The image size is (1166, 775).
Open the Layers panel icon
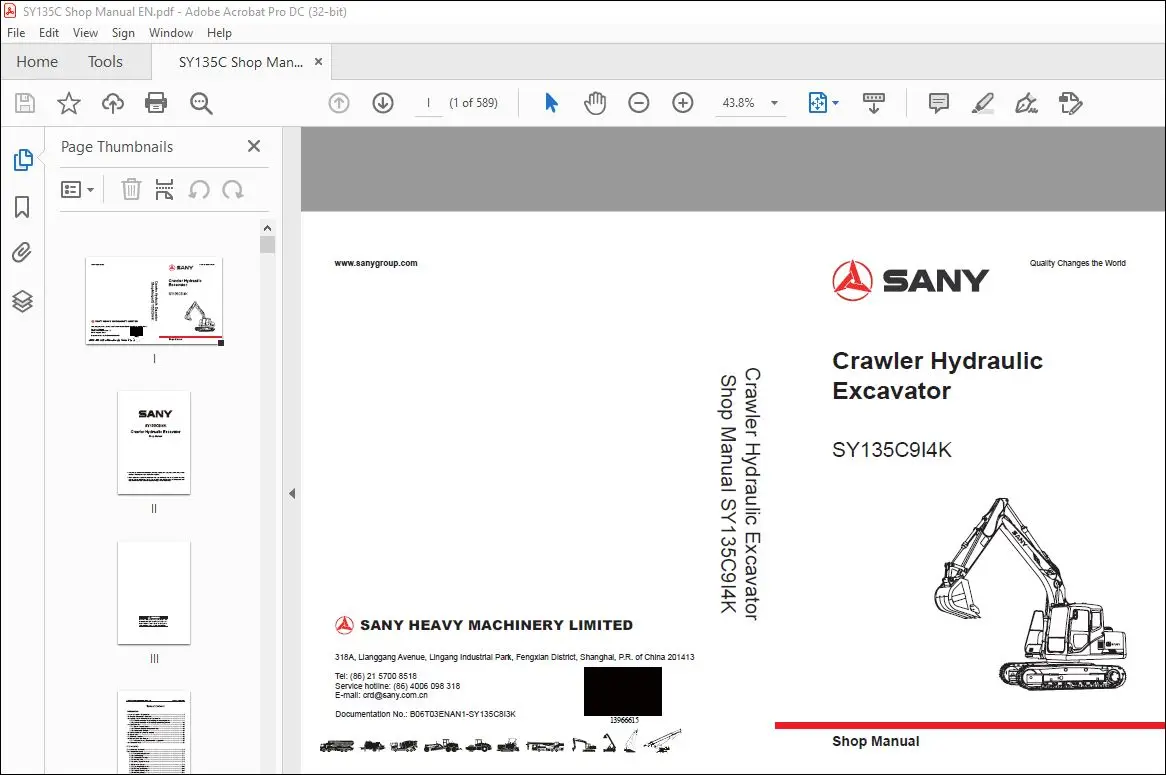22,300
